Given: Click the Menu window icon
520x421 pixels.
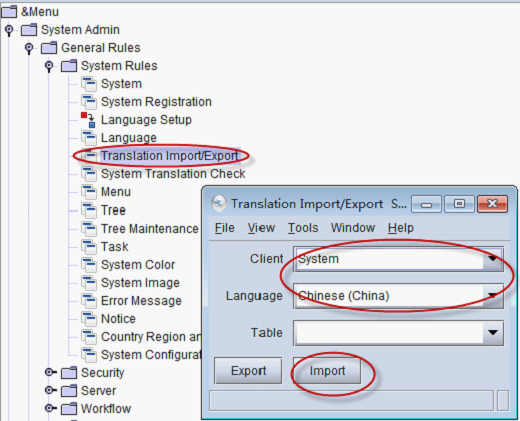Looking at the screenshot, I should (89, 192).
